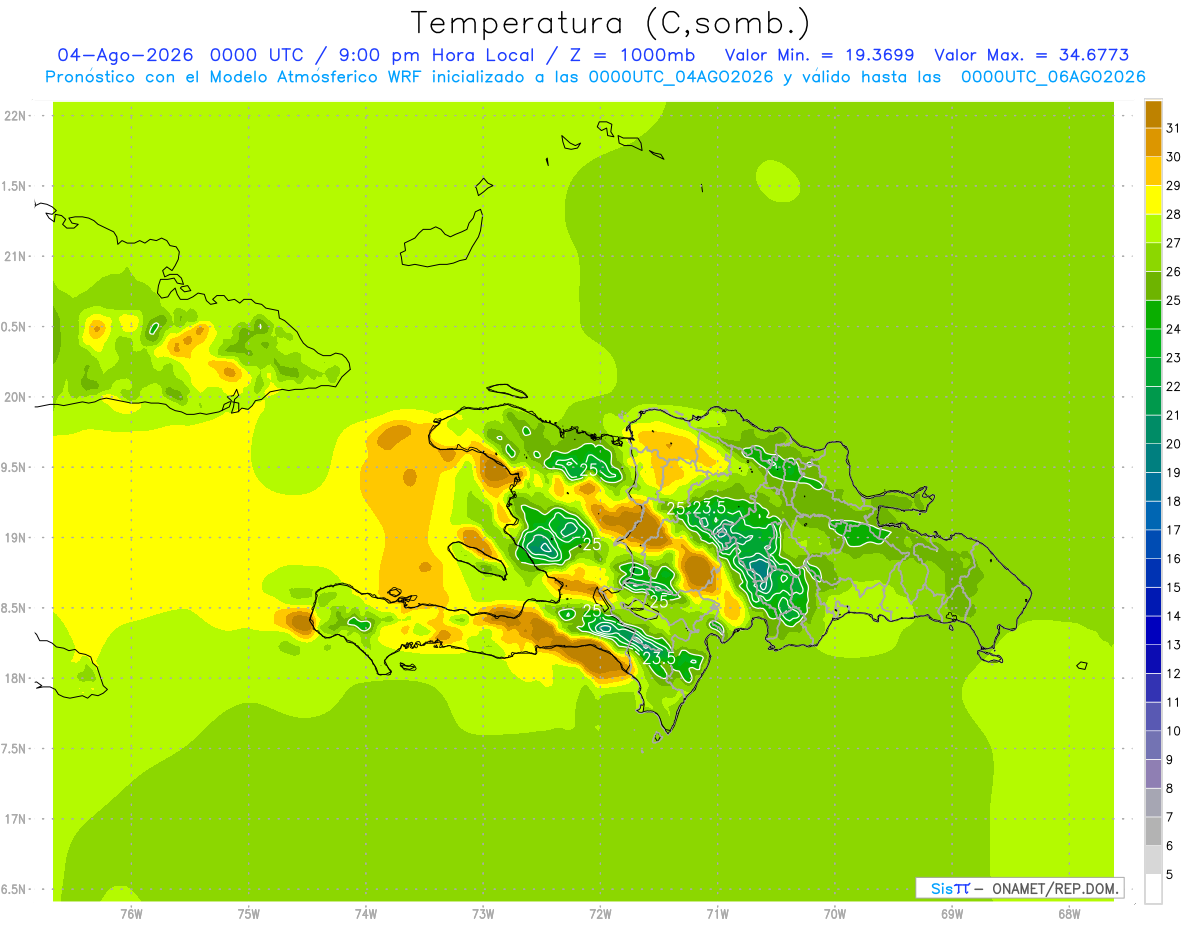The height and width of the screenshot is (927, 1200).
Task: Click the "0000UTC_04AGO2026" initialization text
Action: [x=681, y=77]
